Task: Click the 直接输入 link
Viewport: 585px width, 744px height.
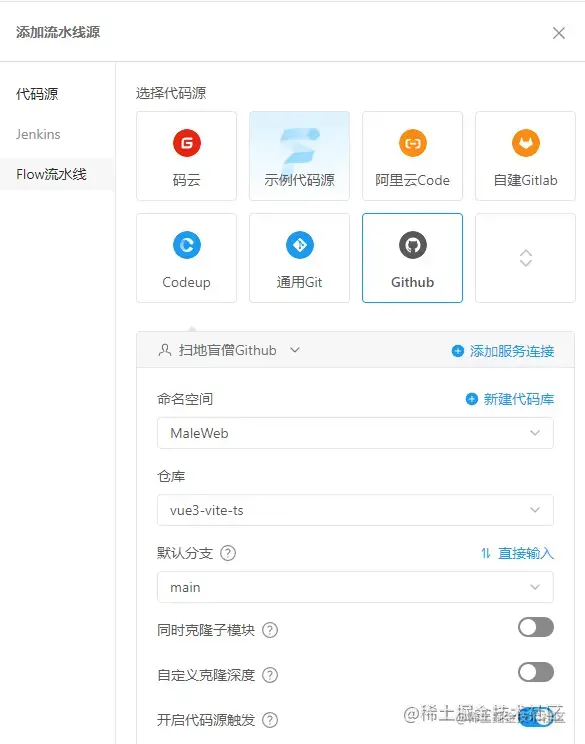Action: point(526,553)
